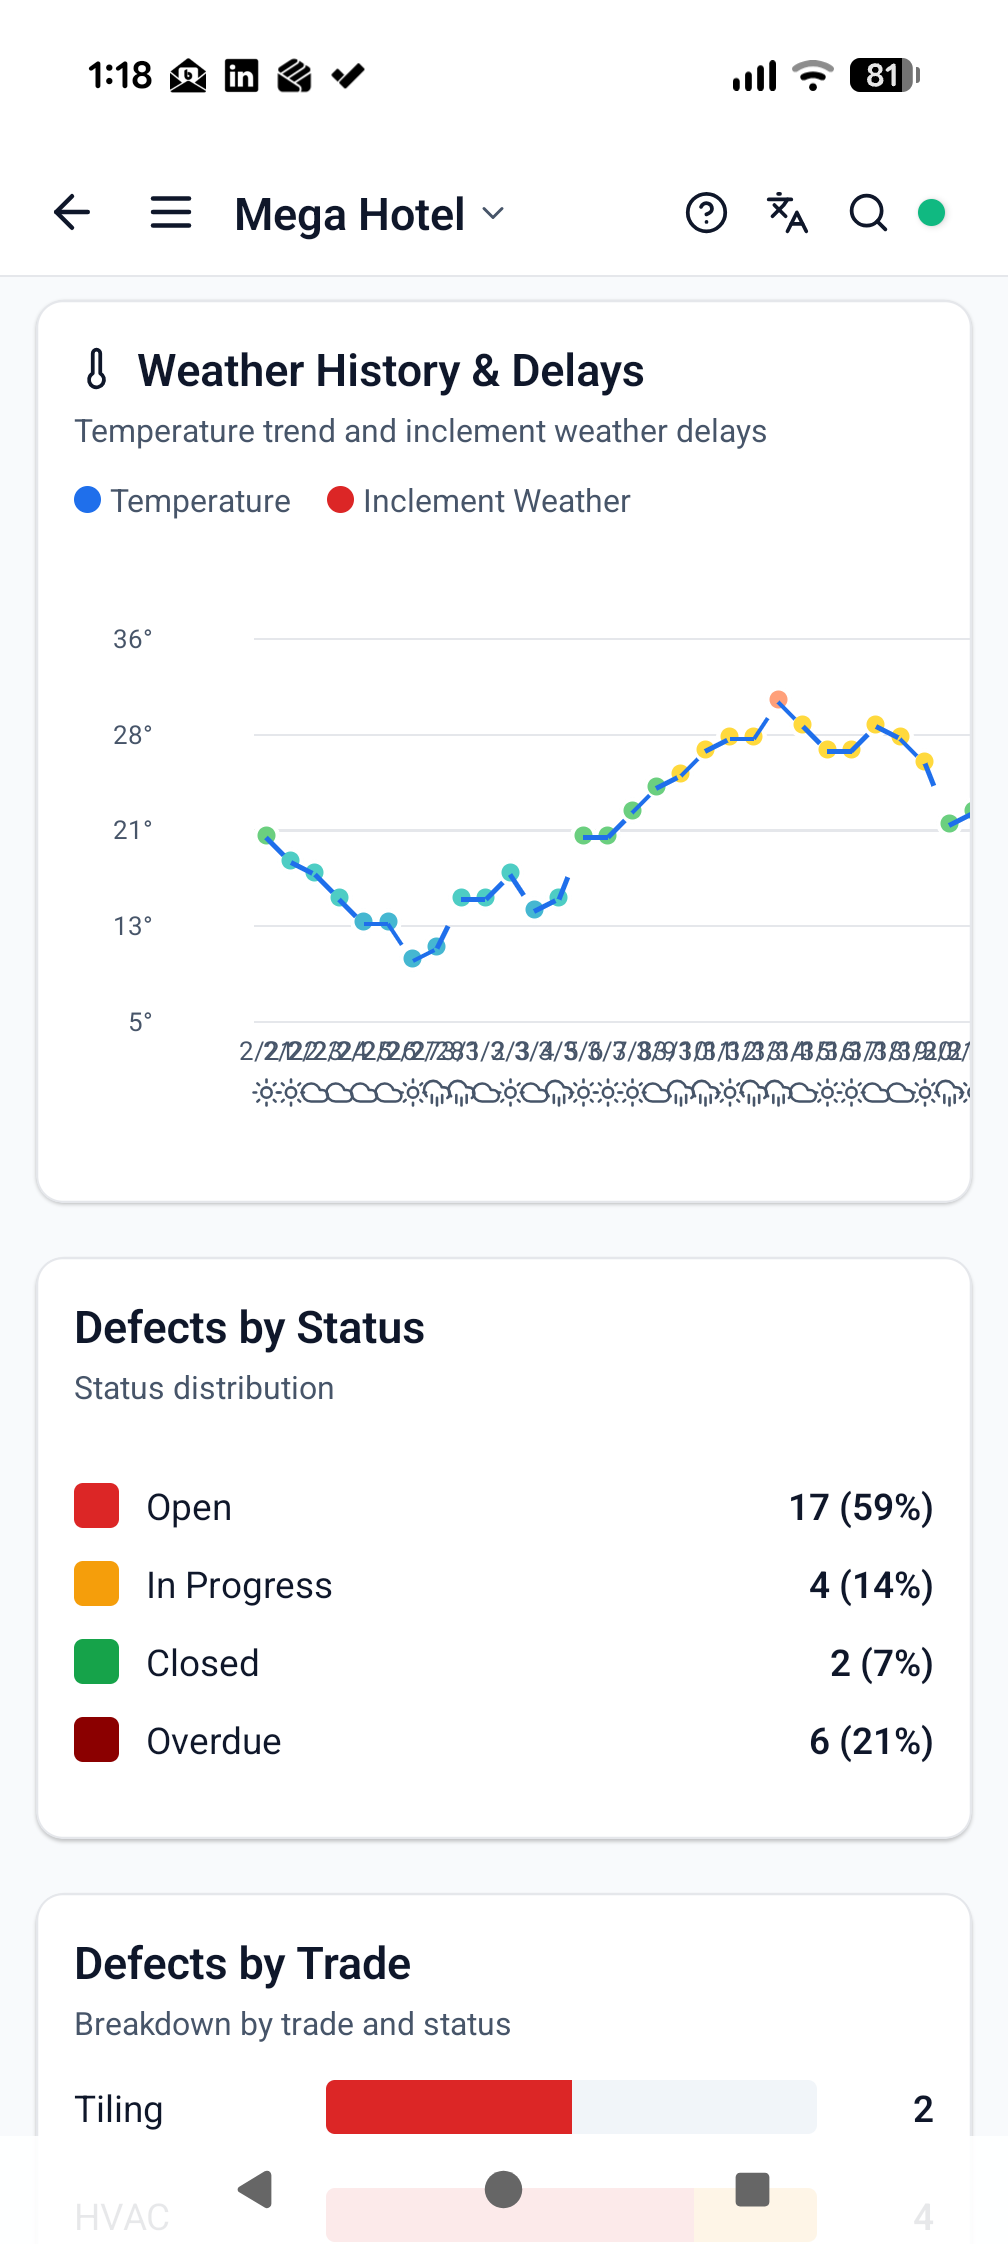
Task: Tap the Defects by Trade heading
Action: [243, 1964]
